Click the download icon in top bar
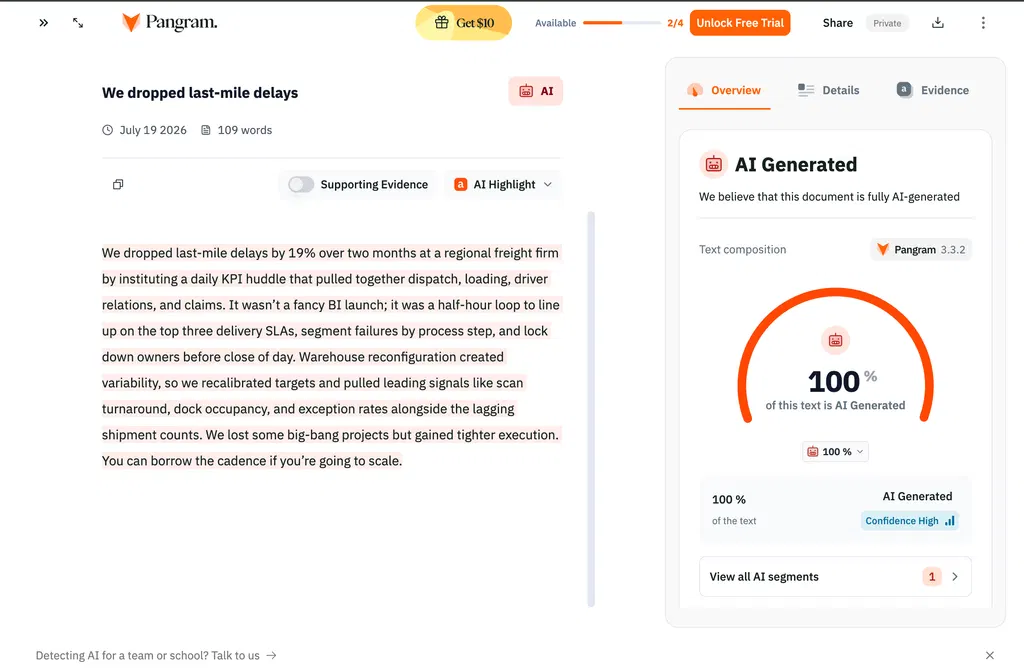1024x670 pixels. (x=938, y=23)
